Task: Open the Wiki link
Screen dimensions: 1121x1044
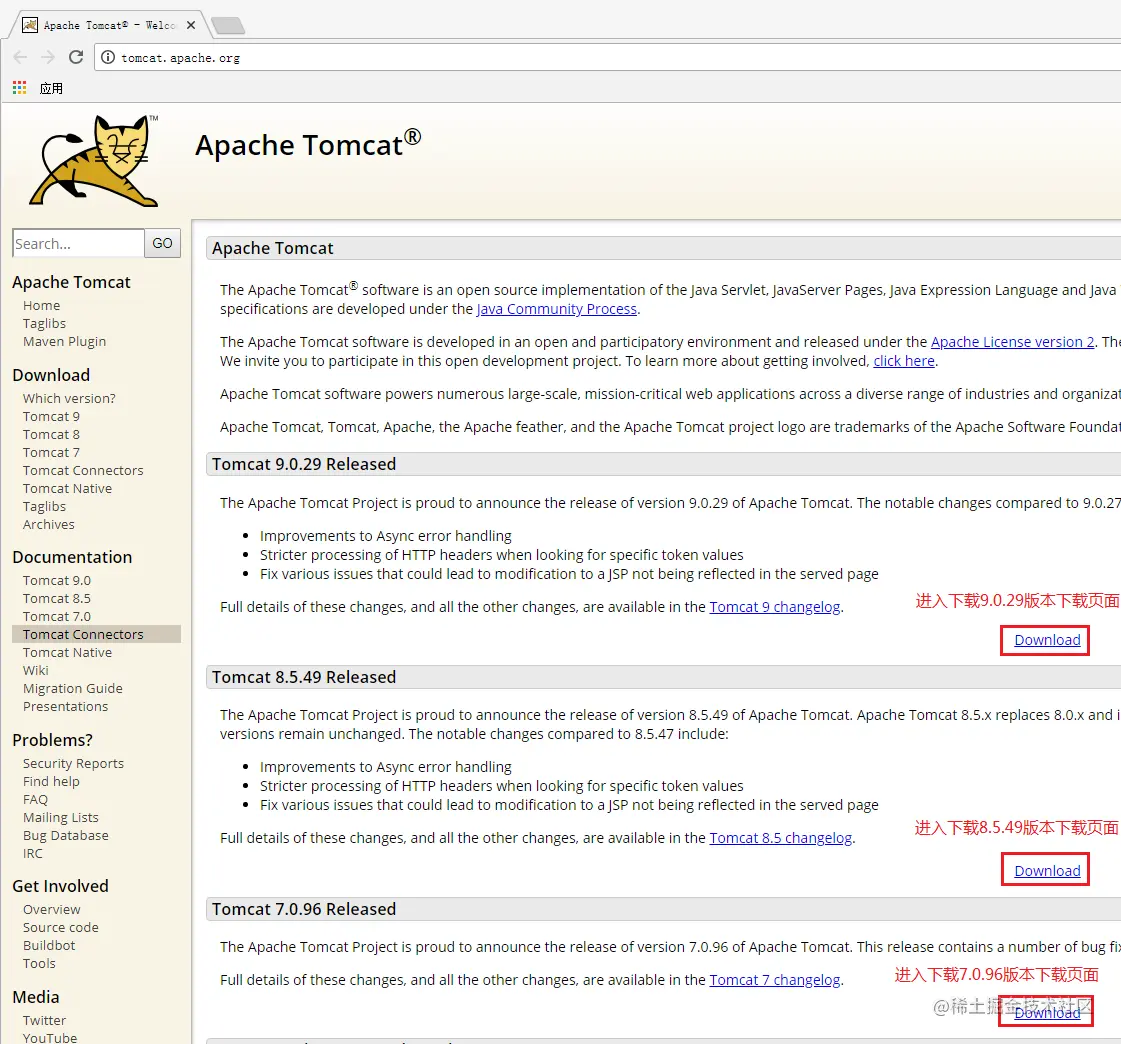Action: [36, 670]
